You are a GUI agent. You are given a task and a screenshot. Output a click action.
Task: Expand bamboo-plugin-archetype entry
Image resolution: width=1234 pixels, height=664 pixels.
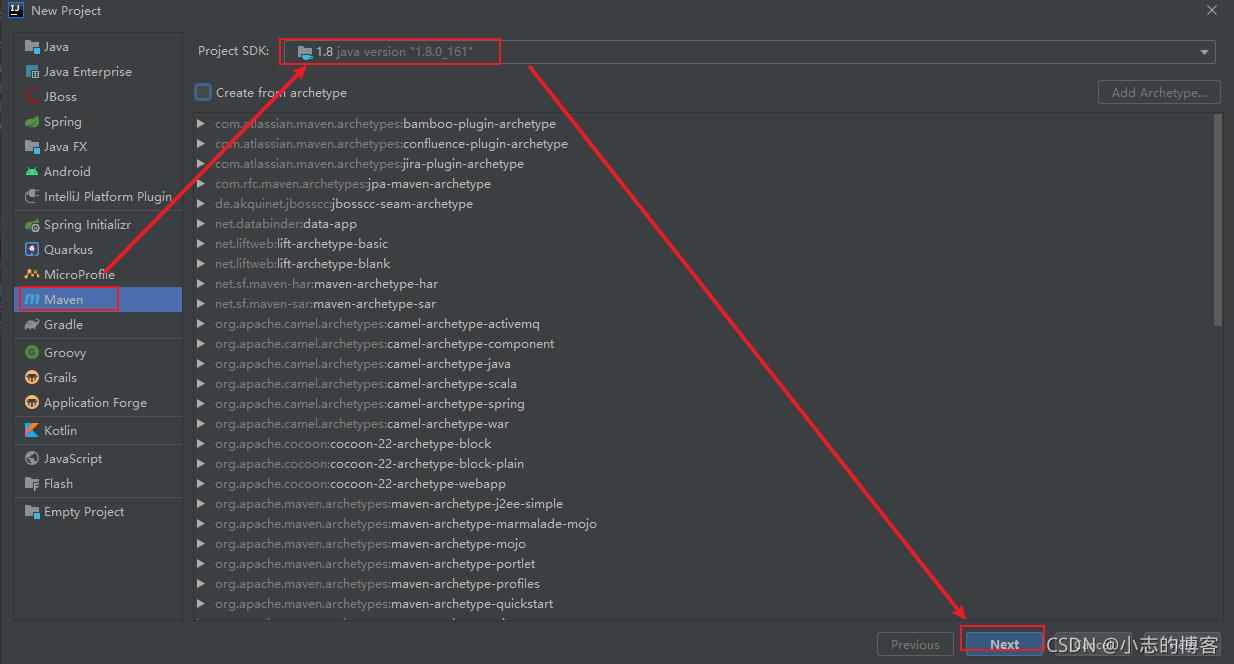point(201,124)
